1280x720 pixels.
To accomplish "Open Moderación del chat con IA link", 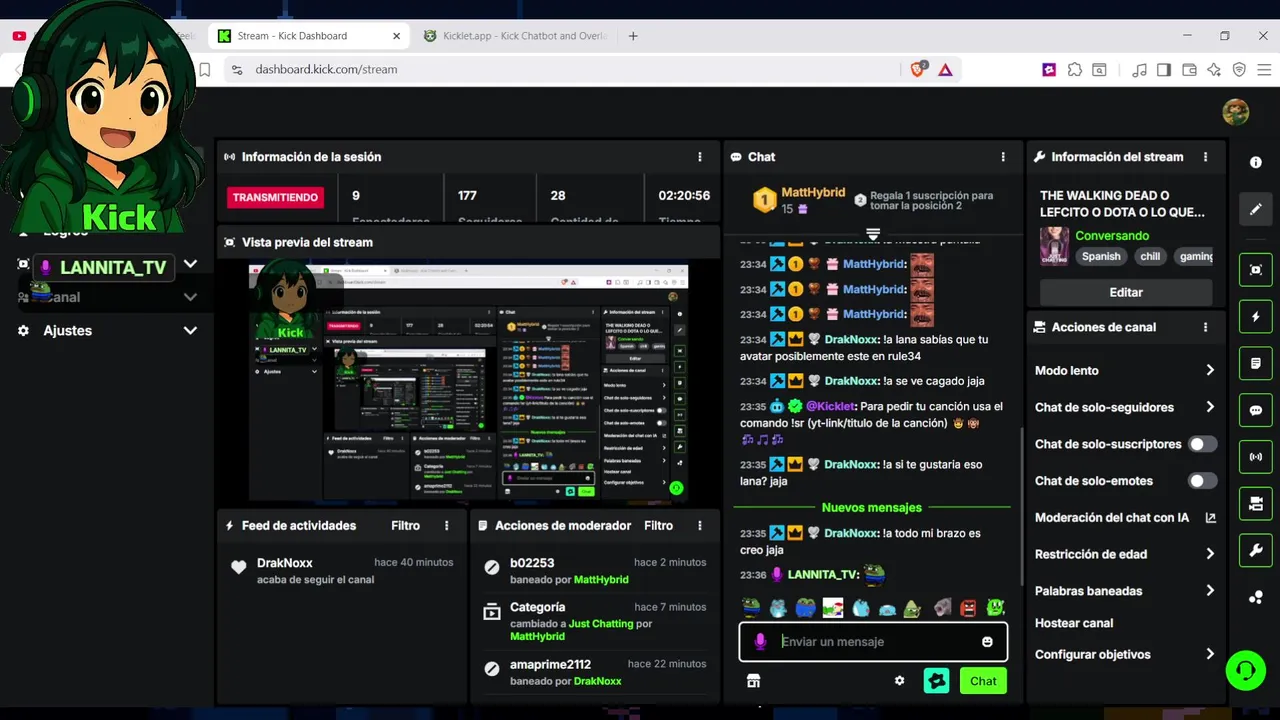I will point(1124,518).
